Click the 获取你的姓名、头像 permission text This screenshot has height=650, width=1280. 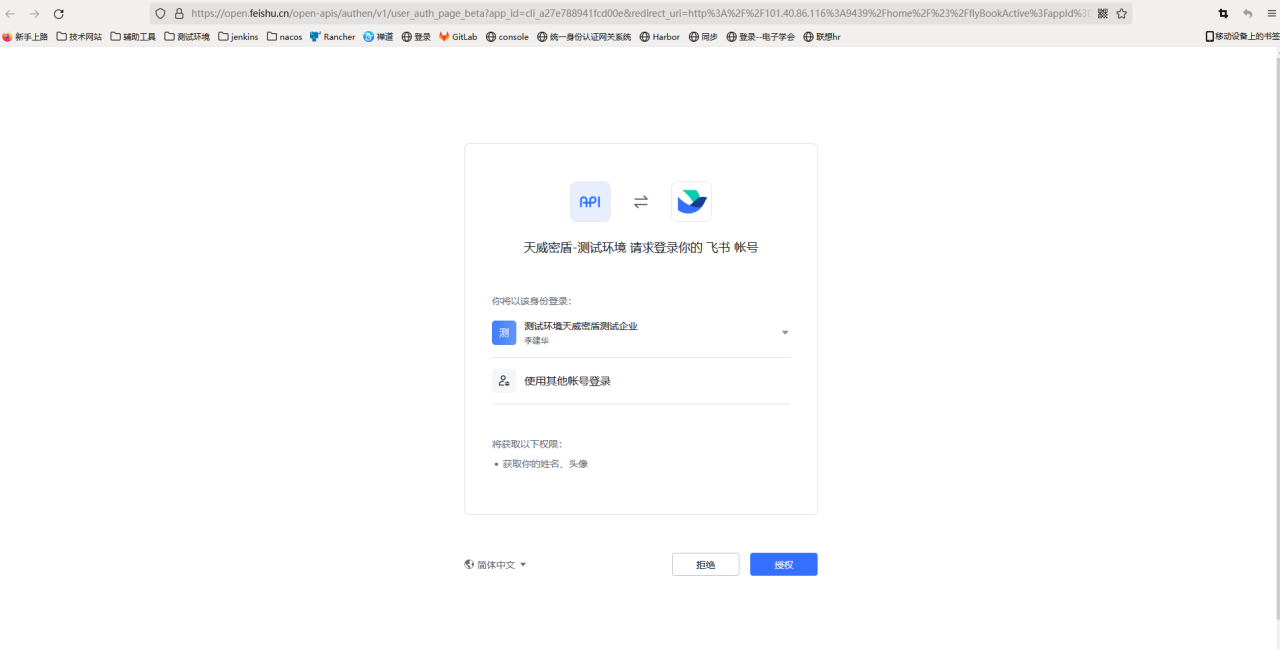click(545, 464)
